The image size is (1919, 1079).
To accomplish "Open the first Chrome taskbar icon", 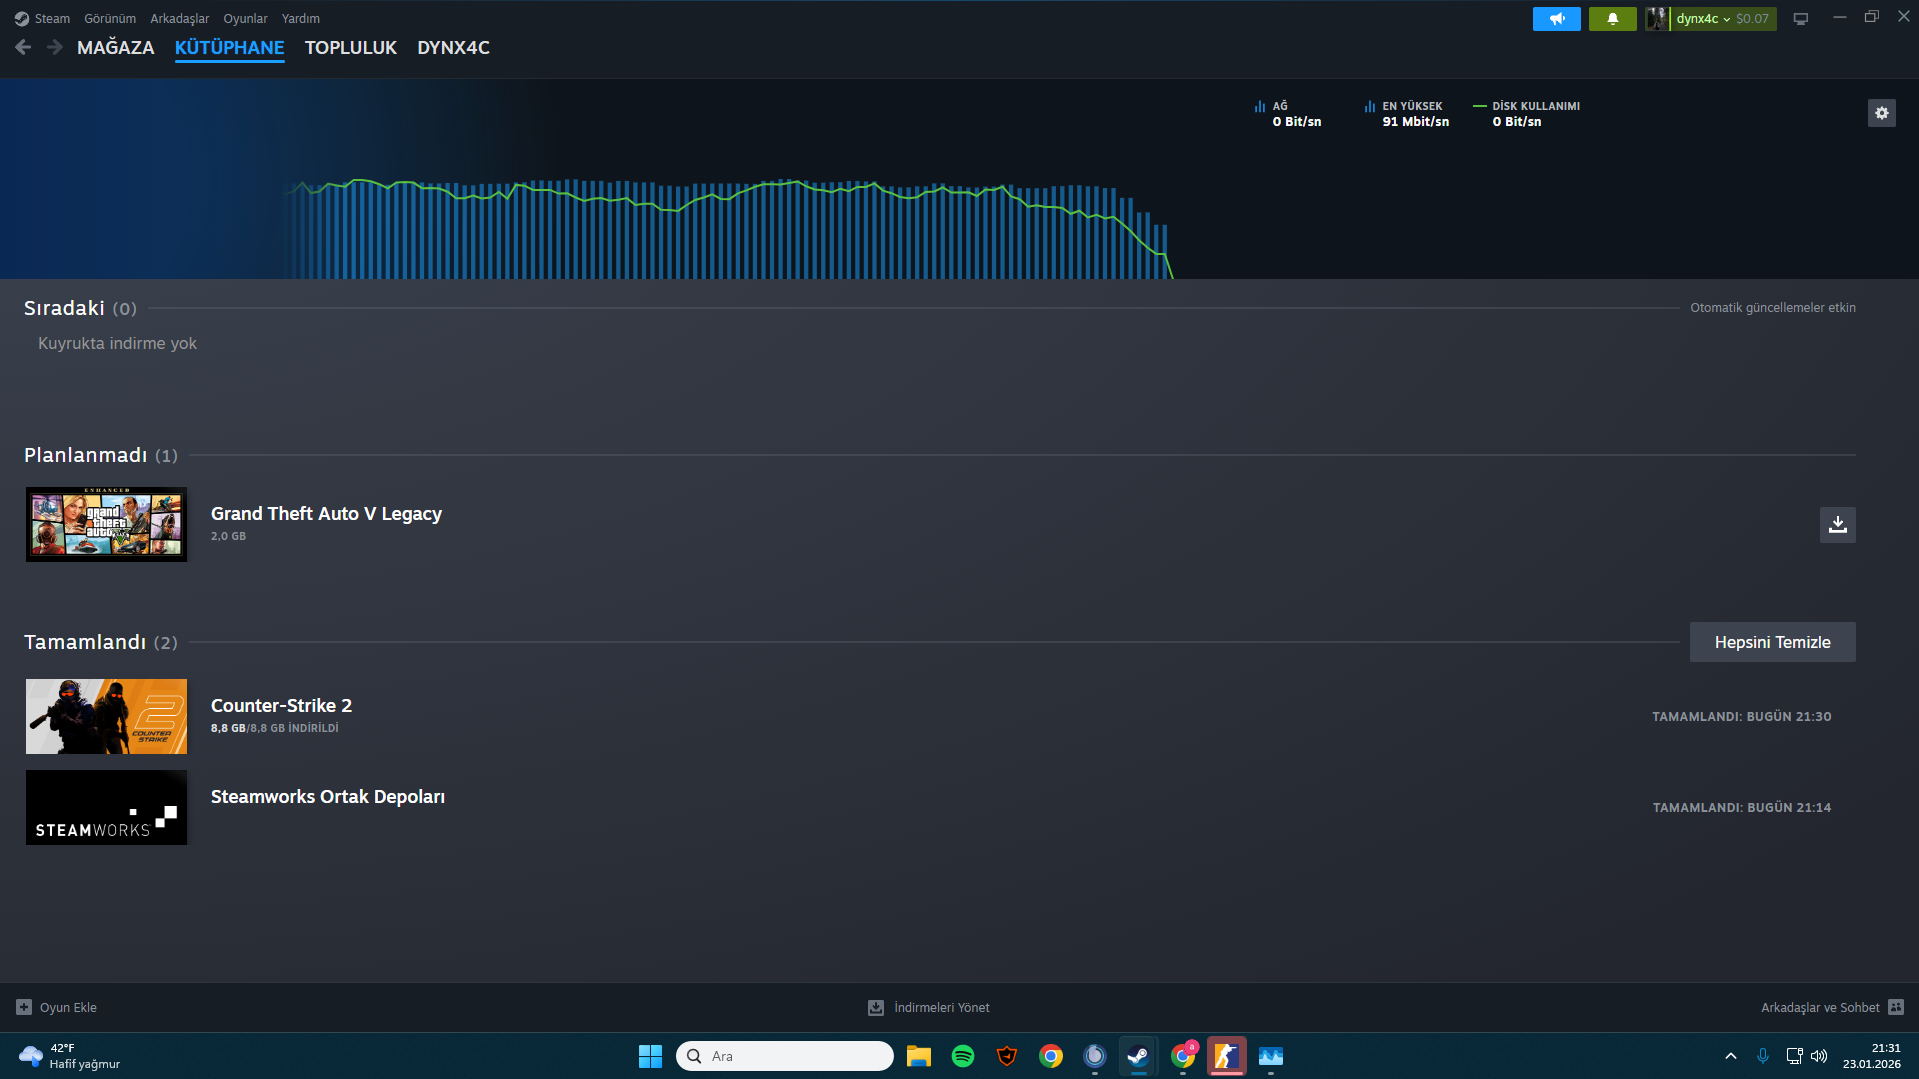I will coord(1051,1056).
